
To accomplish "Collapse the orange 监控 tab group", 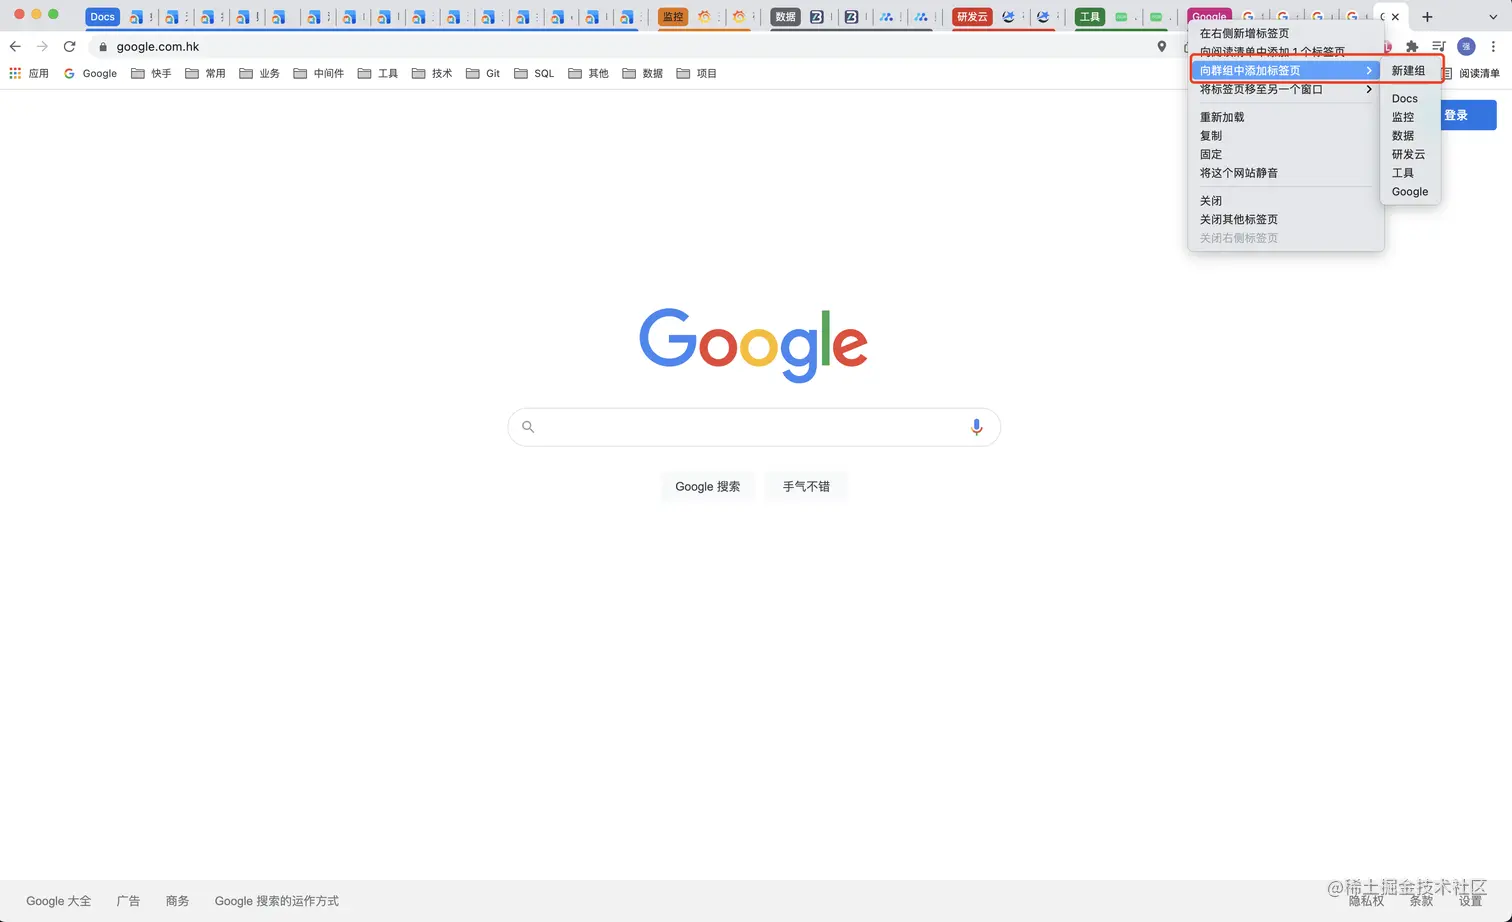I will point(673,17).
